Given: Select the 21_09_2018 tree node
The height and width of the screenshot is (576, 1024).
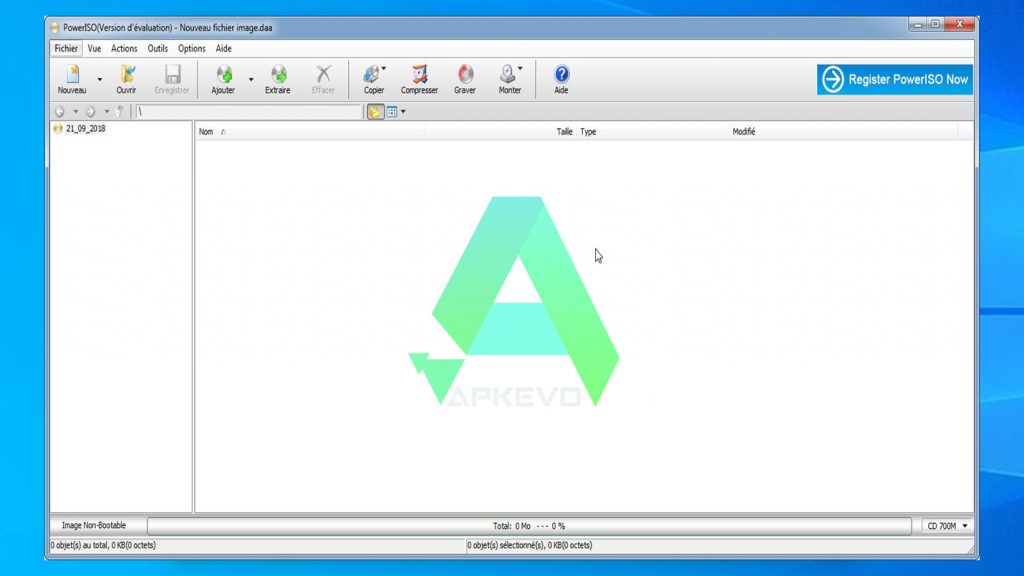Looking at the screenshot, I should [85, 129].
